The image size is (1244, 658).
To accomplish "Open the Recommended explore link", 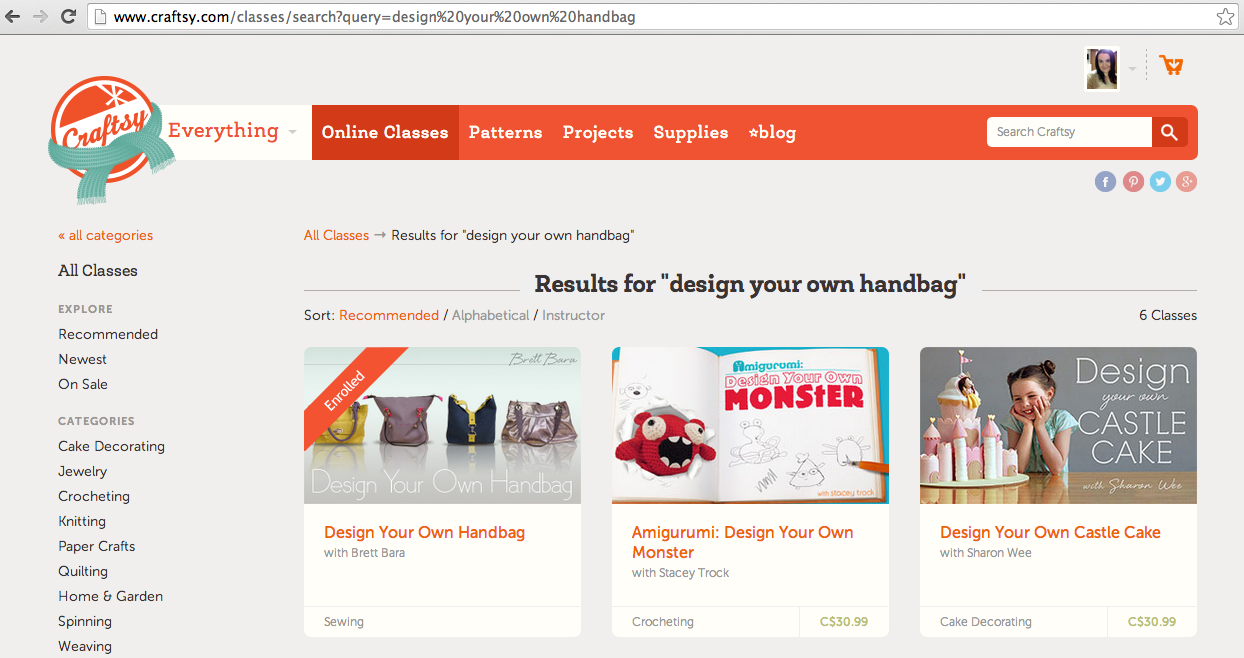I will click(x=108, y=334).
